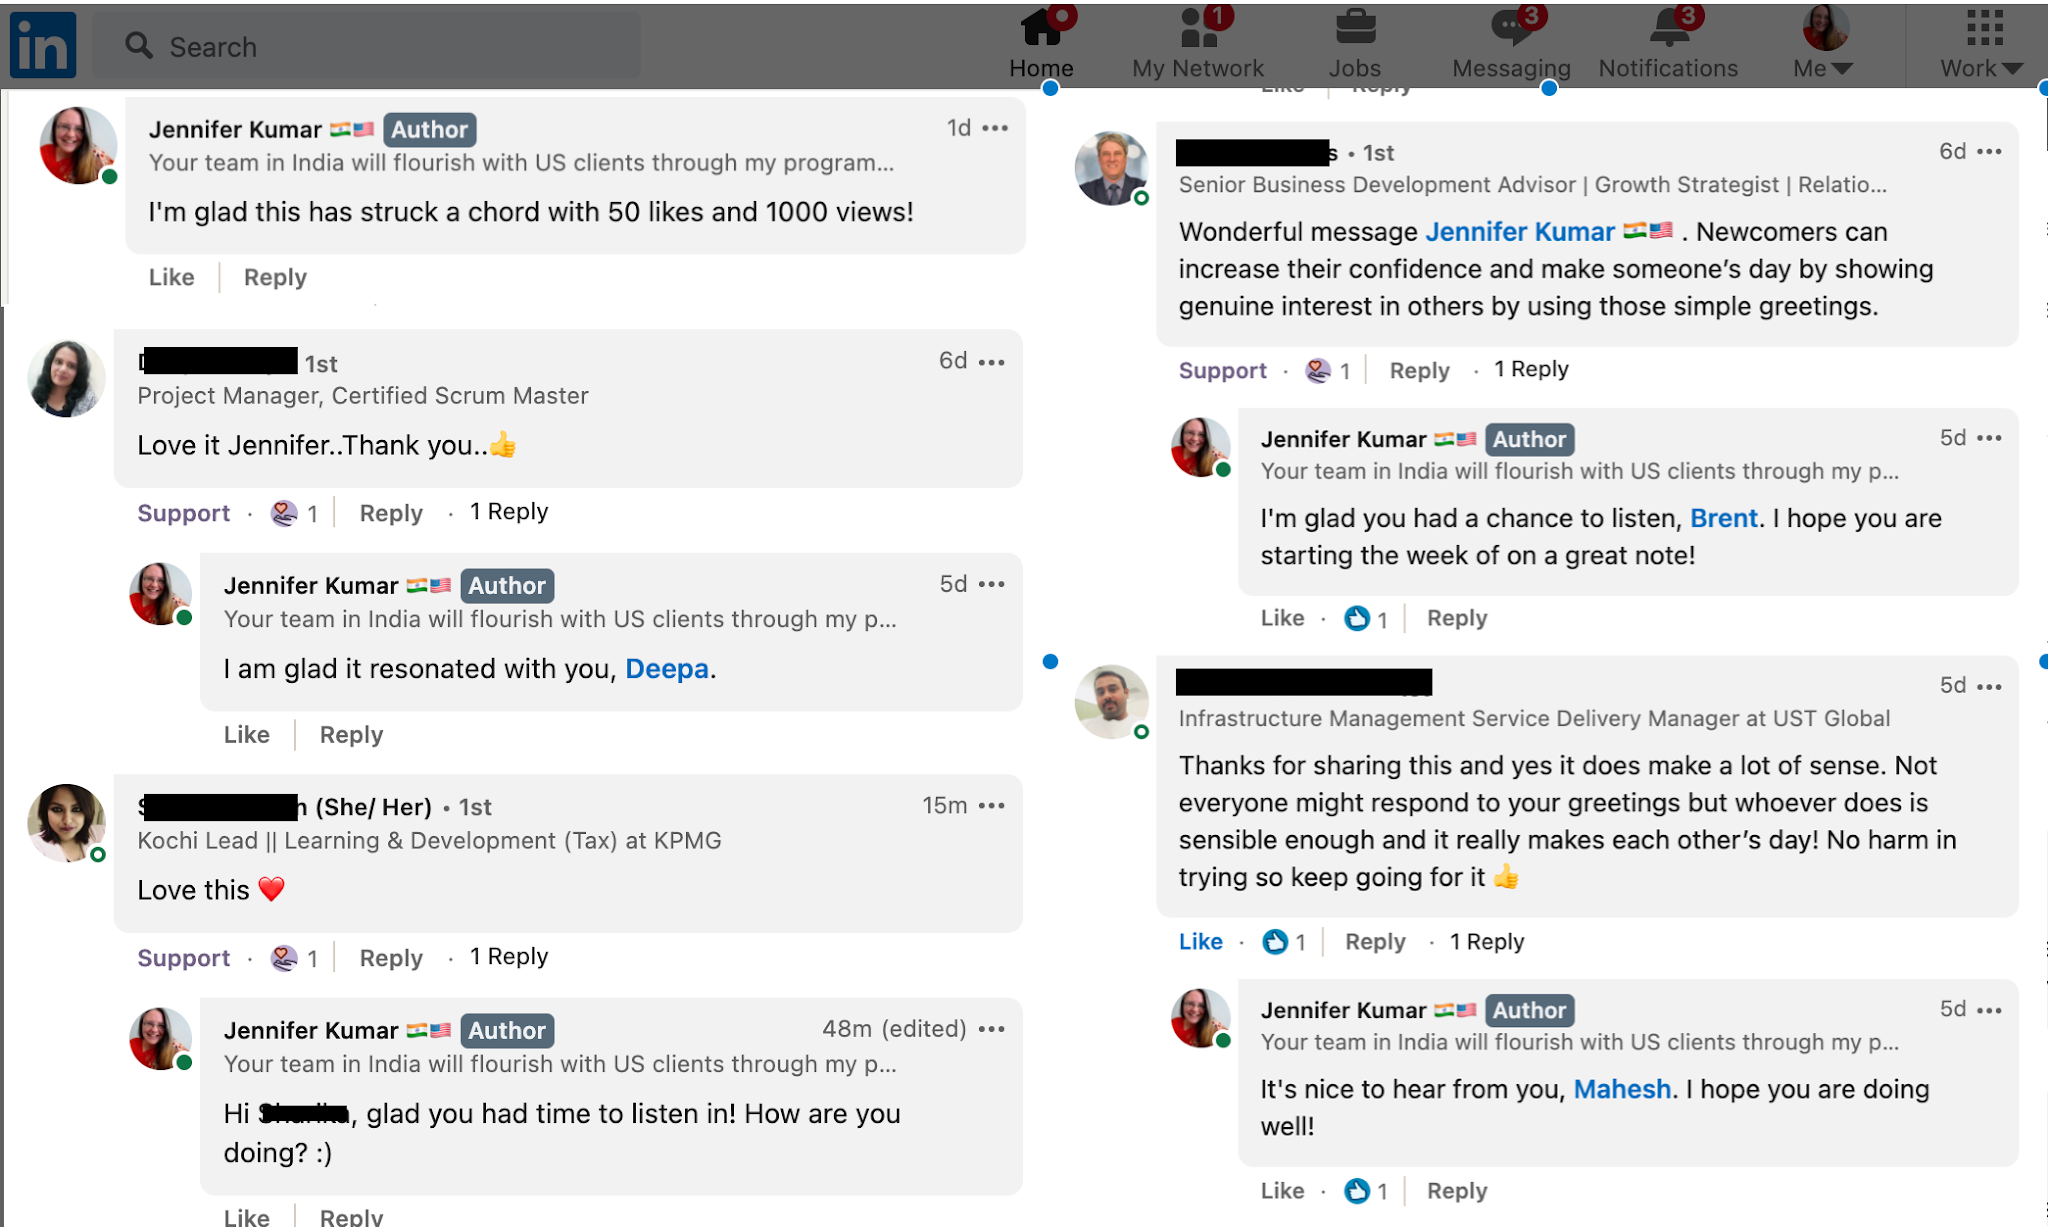Image resolution: width=2048 pixels, height=1227 pixels.
Task: Open the Home feed icon
Action: click(x=1042, y=30)
